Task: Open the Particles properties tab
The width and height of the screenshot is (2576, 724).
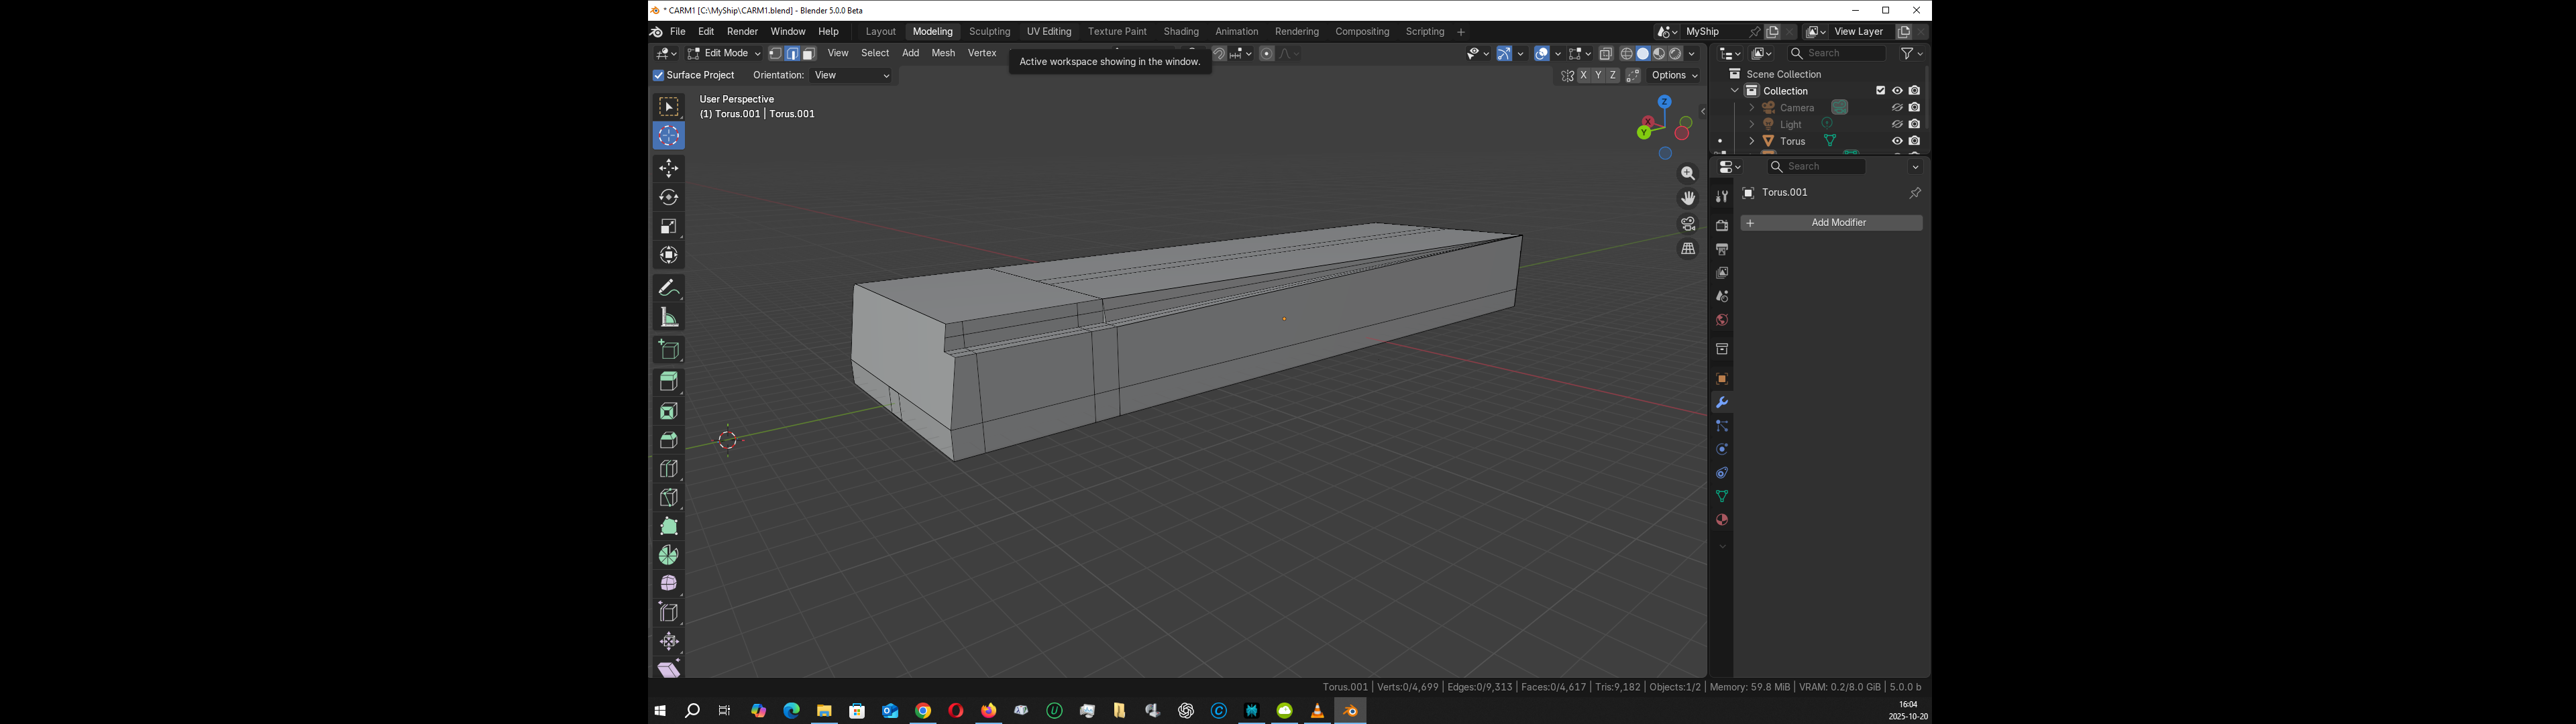Action: coord(1721,426)
